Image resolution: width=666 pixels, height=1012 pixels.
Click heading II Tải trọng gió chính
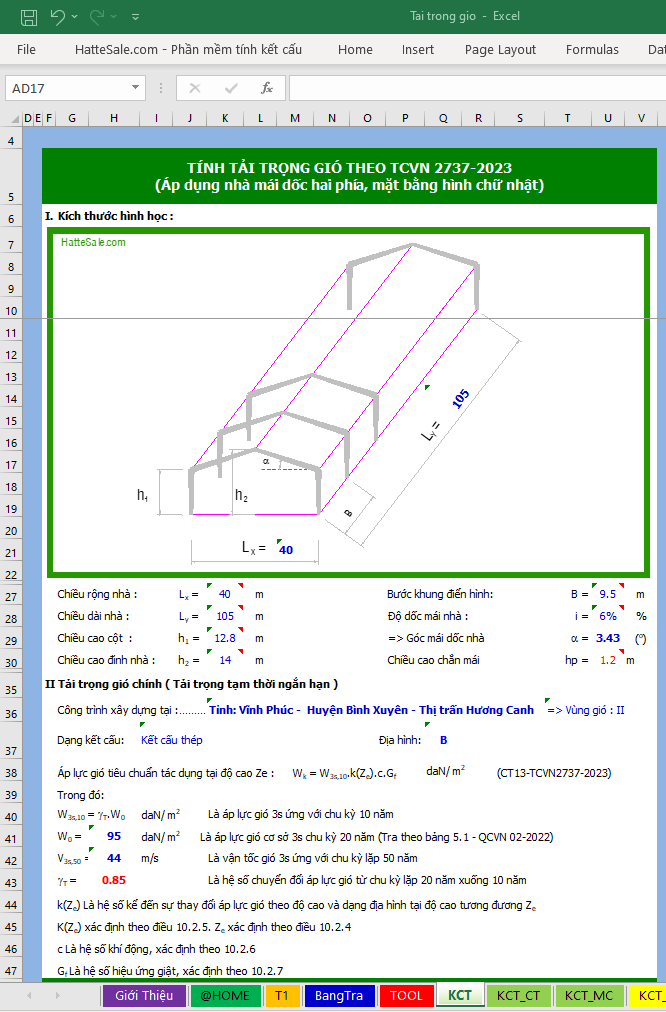tap(191, 684)
